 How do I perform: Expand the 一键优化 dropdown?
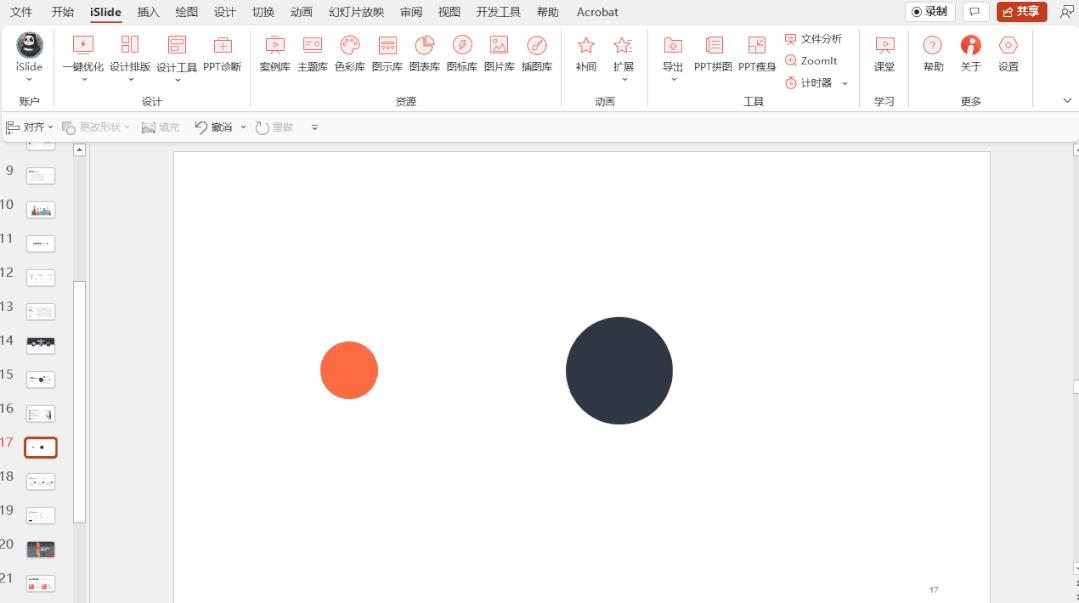pyautogui.click(x=83, y=80)
